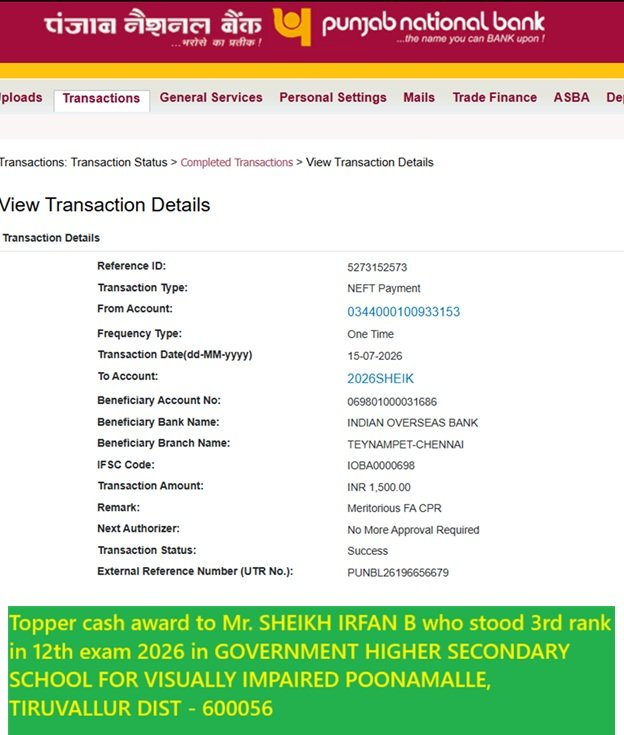Select the Reference ID value 5273152573
The height and width of the screenshot is (735, 624).
coord(377,267)
